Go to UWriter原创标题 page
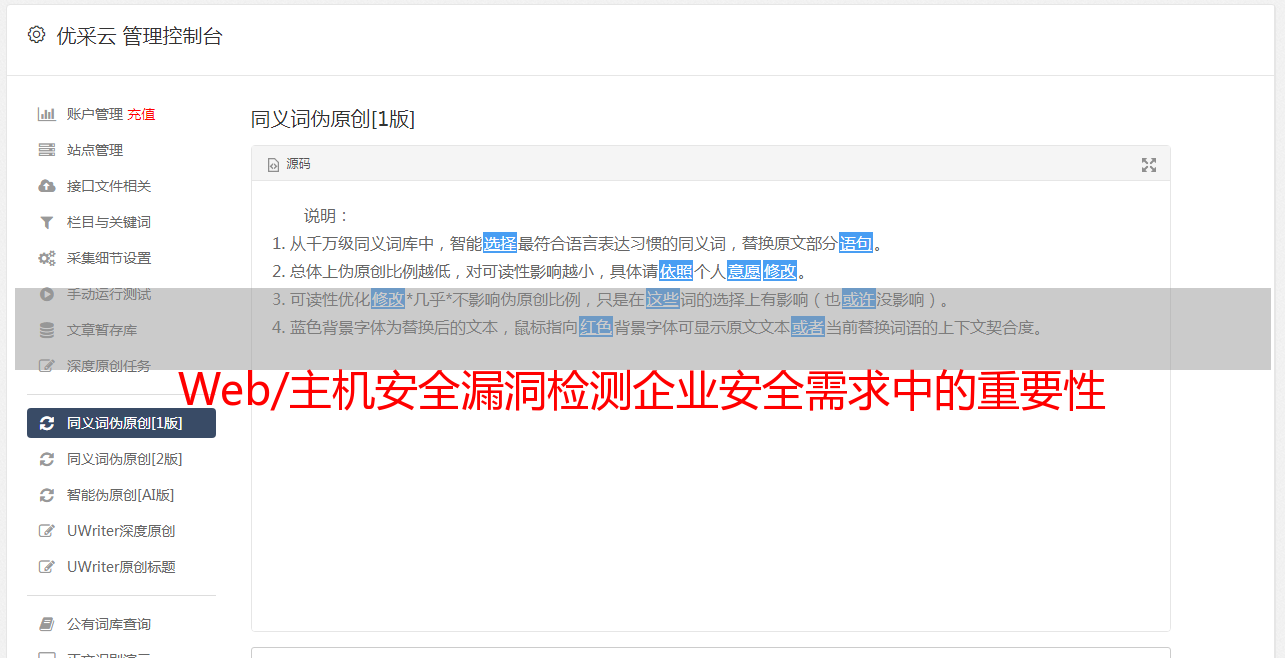The width and height of the screenshot is (1285, 658). pos(121,567)
